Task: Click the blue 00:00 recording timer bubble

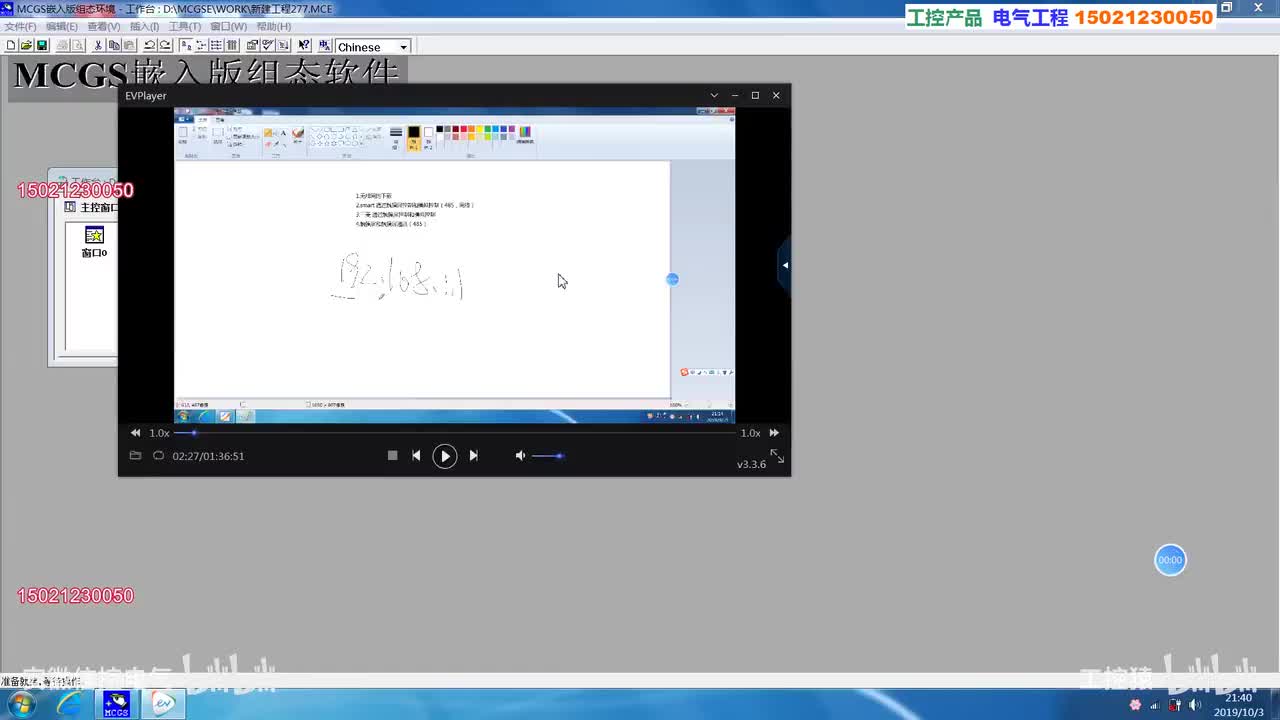Action: tap(1170, 560)
